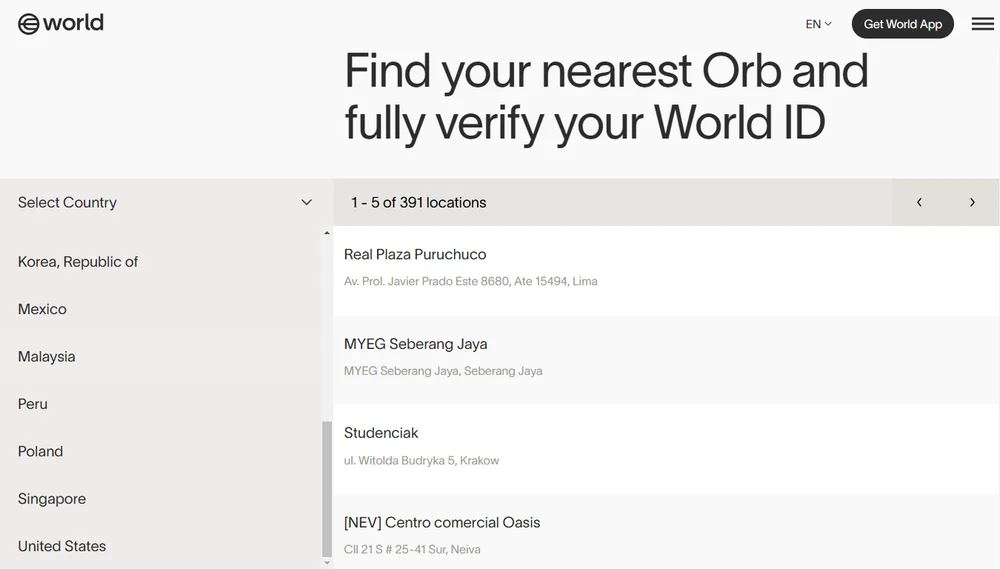Go to previous page of locations

(x=919, y=202)
